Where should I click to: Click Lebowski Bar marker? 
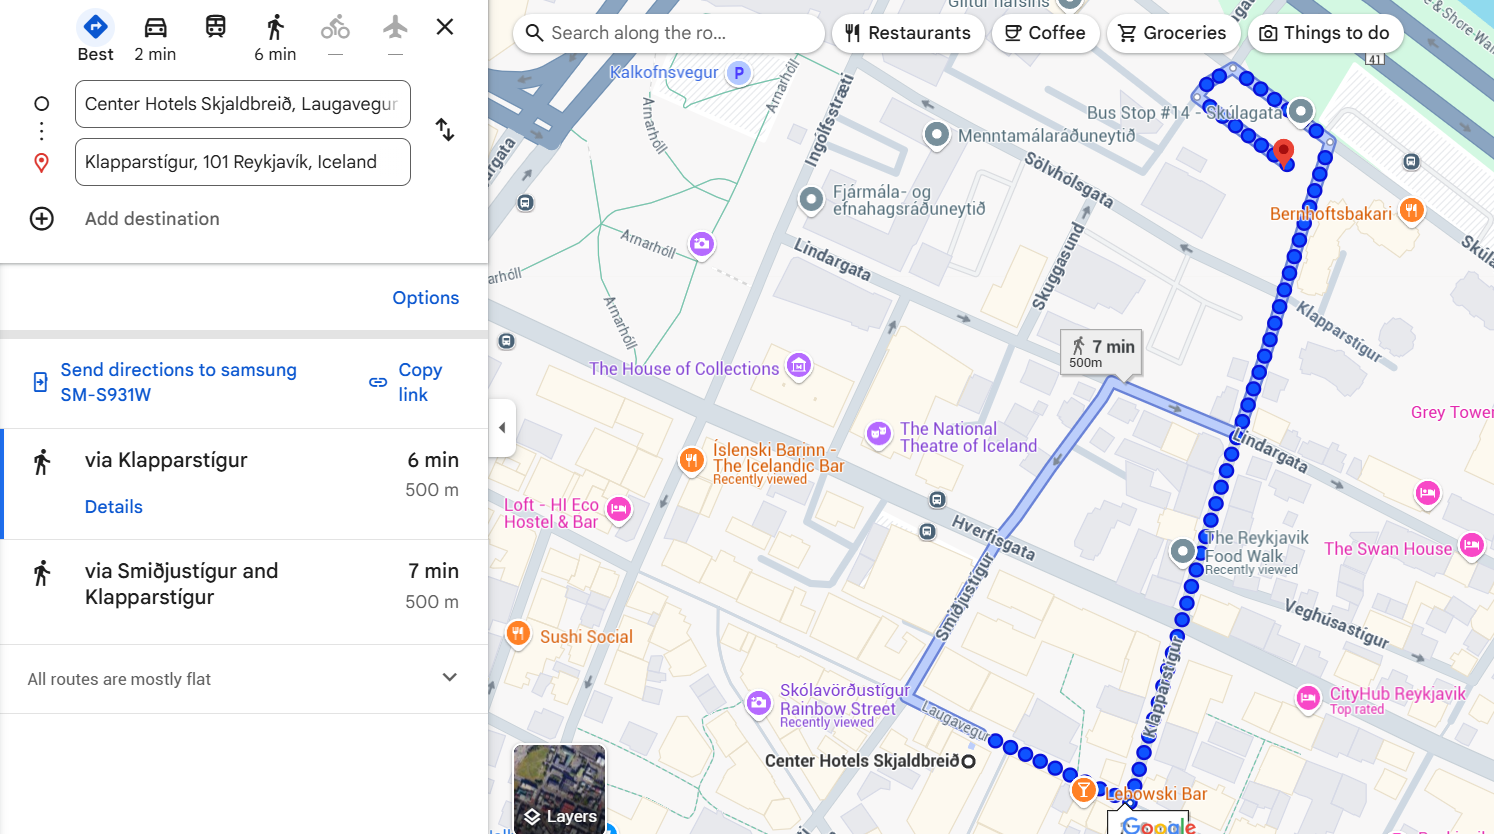coord(1083,791)
